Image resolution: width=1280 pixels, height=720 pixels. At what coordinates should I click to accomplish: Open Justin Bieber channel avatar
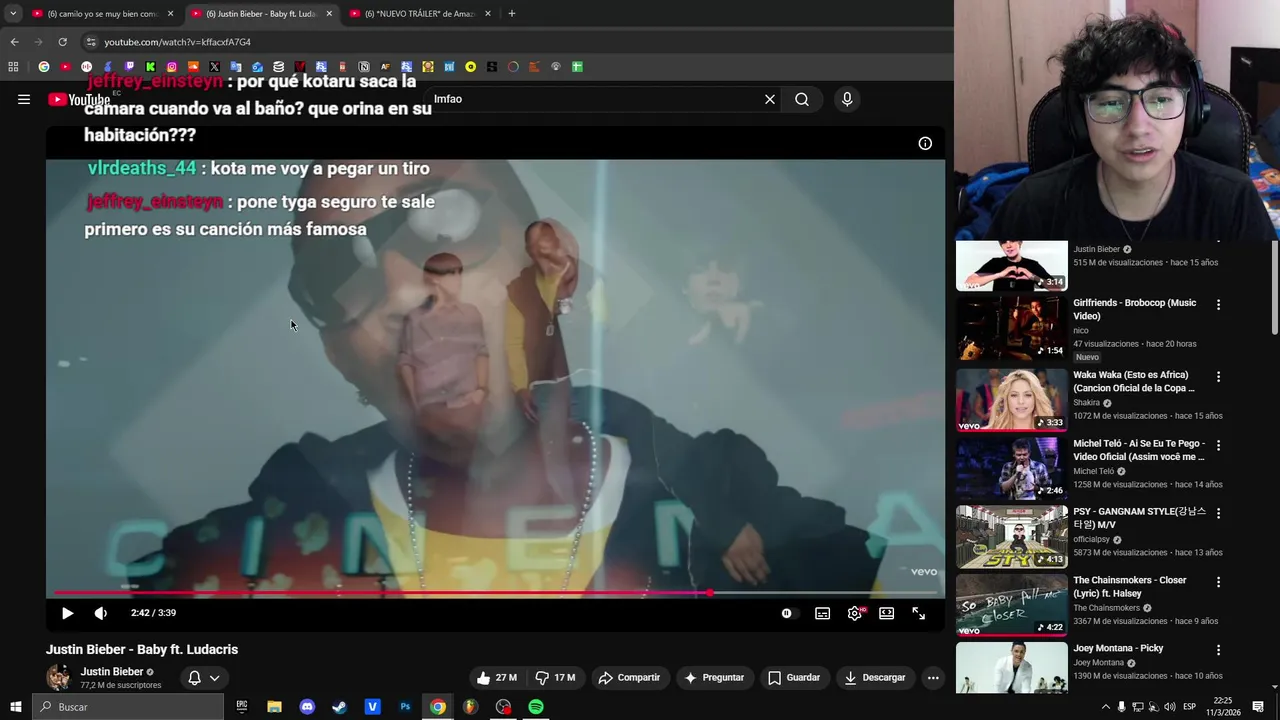tap(59, 677)
